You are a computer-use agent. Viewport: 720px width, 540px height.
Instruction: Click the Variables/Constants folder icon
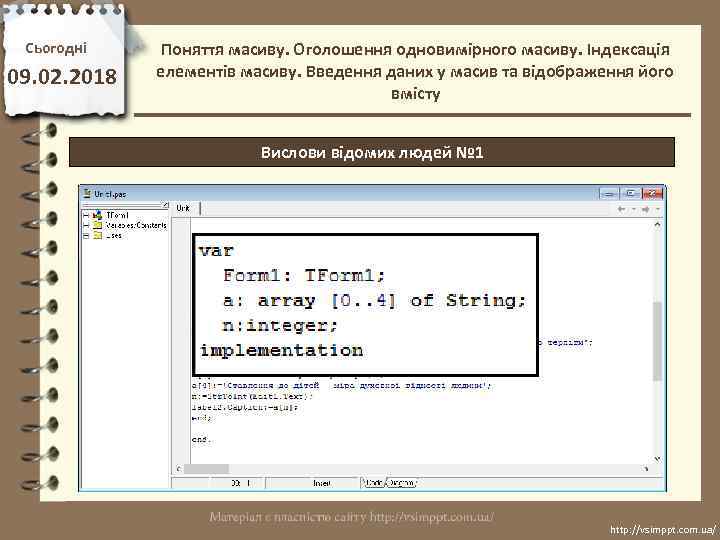click(97, 225)
